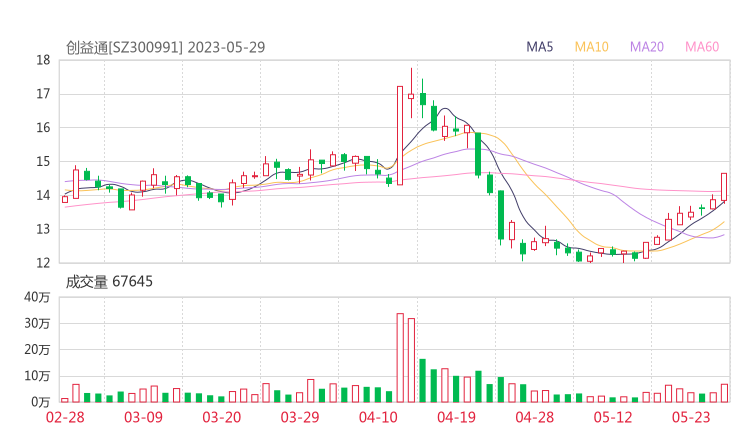Click the 03-20 date axis label
Screen dimensions: 740x440
pos(222,417)
